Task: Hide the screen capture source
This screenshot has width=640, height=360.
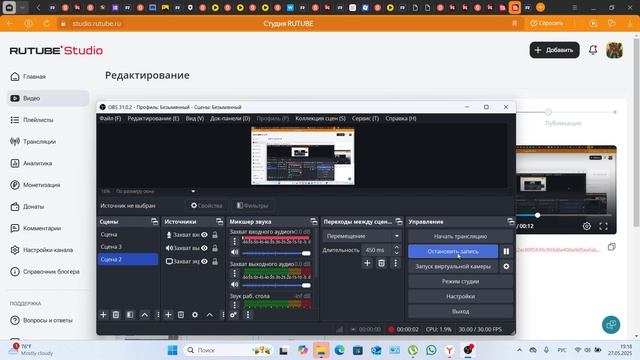Action: 204,261
